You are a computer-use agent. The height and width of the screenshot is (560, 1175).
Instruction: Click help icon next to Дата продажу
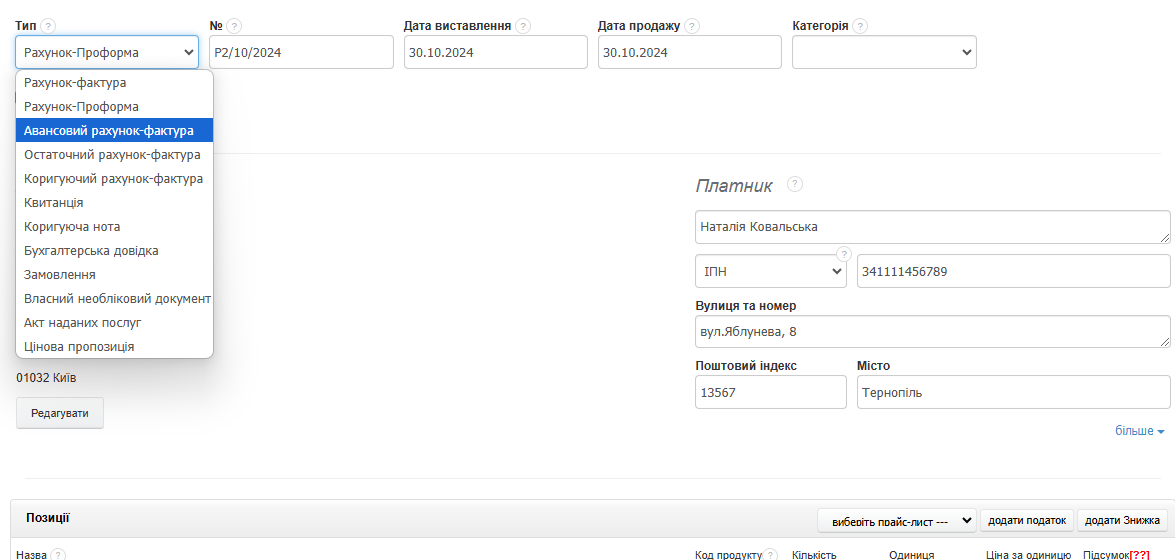692,26
